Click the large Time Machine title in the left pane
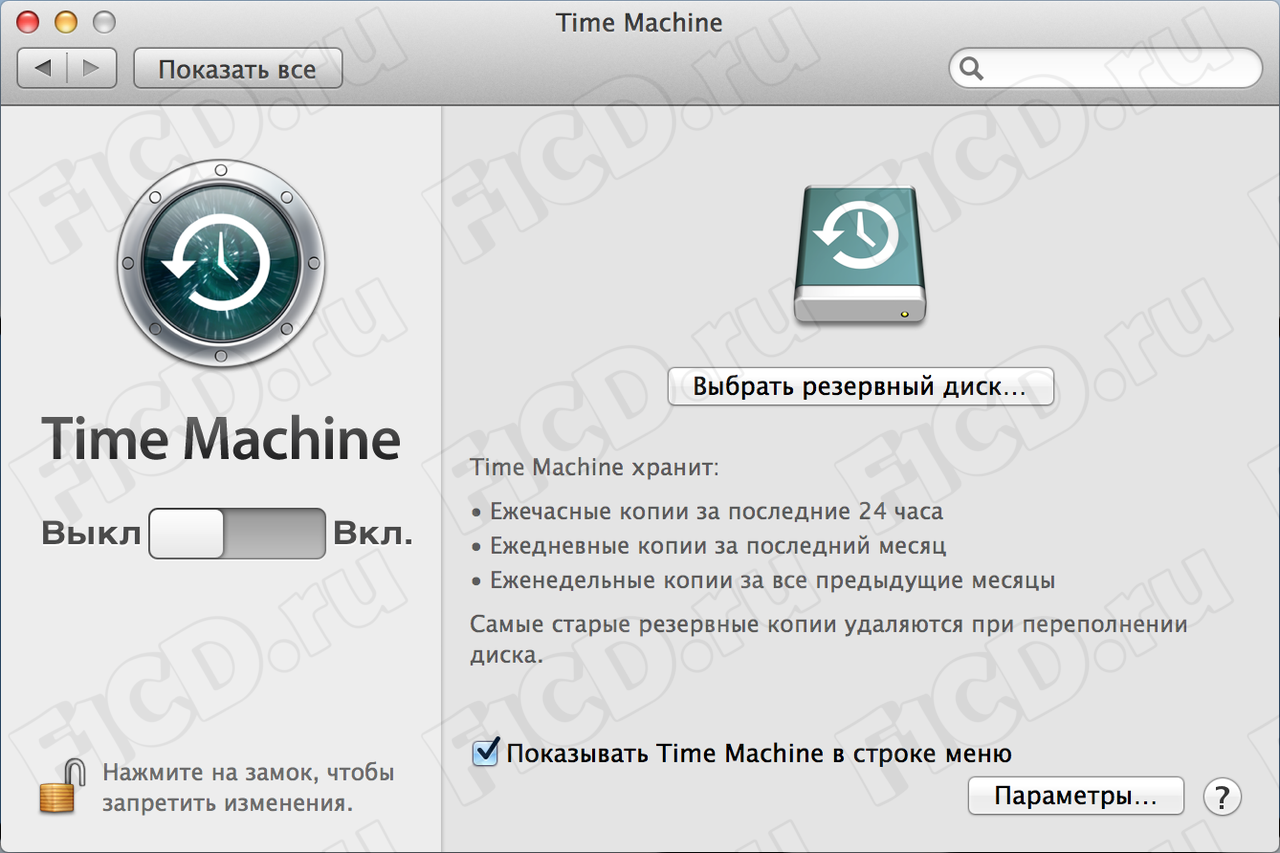 tap(221, 439)
